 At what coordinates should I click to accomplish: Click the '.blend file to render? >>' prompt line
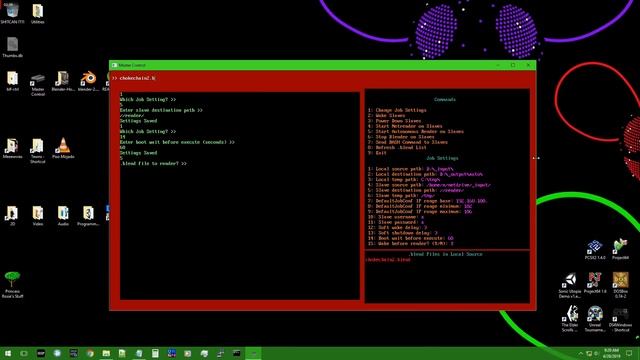click(153, 164)
